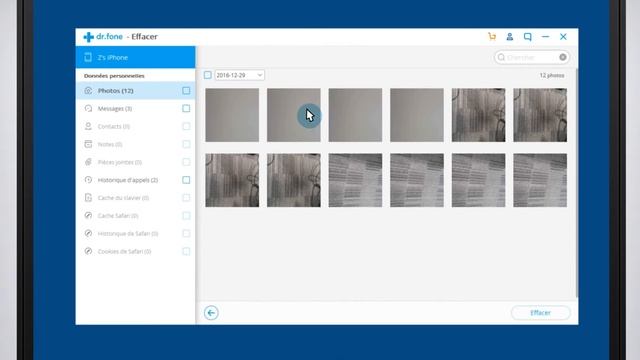Click the search magnifier icon
Screen dimensions: 640x360
pos(501,57)
